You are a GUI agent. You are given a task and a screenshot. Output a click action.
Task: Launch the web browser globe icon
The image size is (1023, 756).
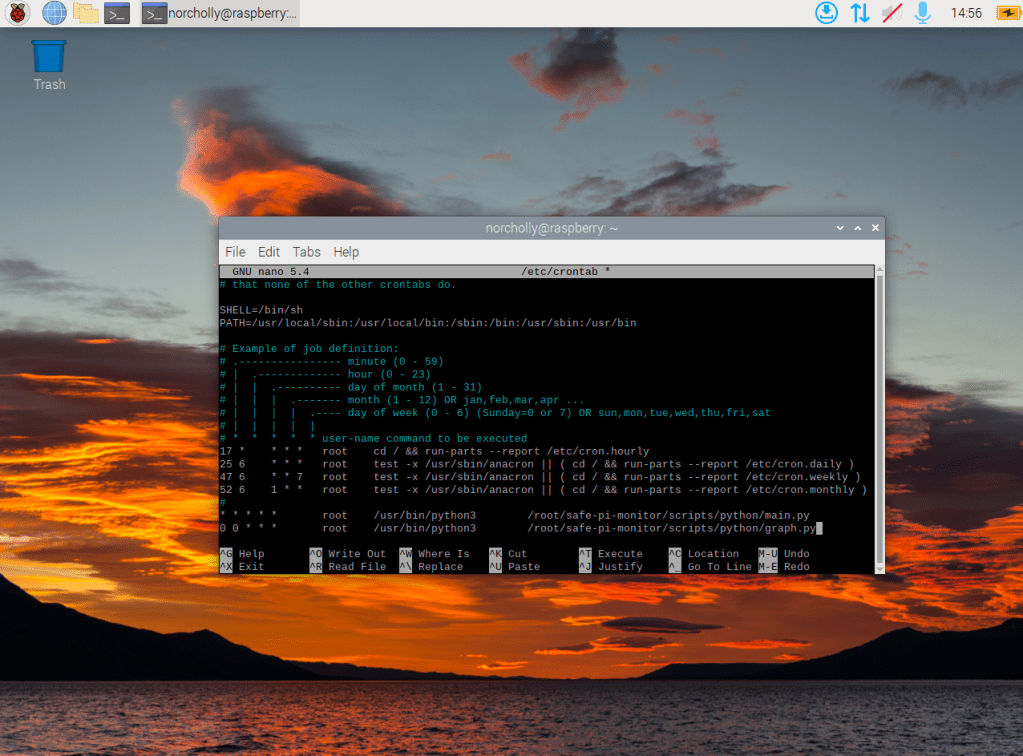(x=53, y=13)
